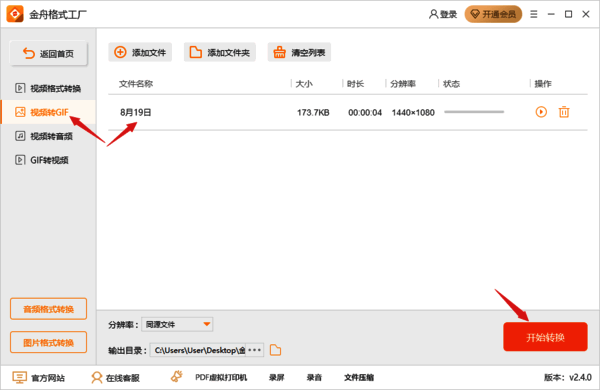The height and width of the screenshot is (390, 600).
Task: Click the 开通会员 membership button
Action: tap(493, 15)
